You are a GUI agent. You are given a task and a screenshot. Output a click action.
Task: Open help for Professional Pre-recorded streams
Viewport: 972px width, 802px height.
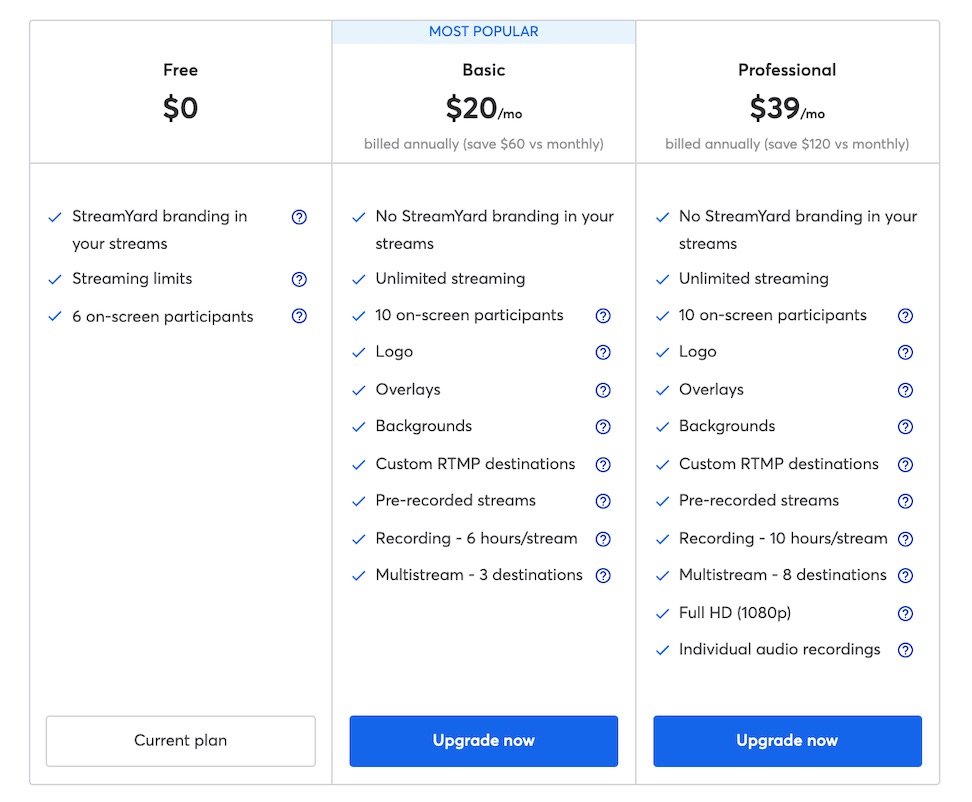coord(905,501)
